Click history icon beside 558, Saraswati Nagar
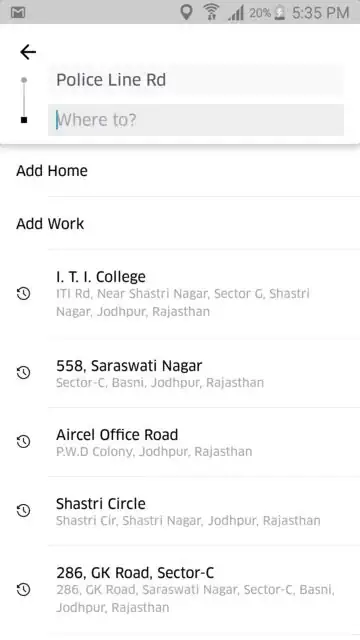360x640 pixels. point(23,372)
